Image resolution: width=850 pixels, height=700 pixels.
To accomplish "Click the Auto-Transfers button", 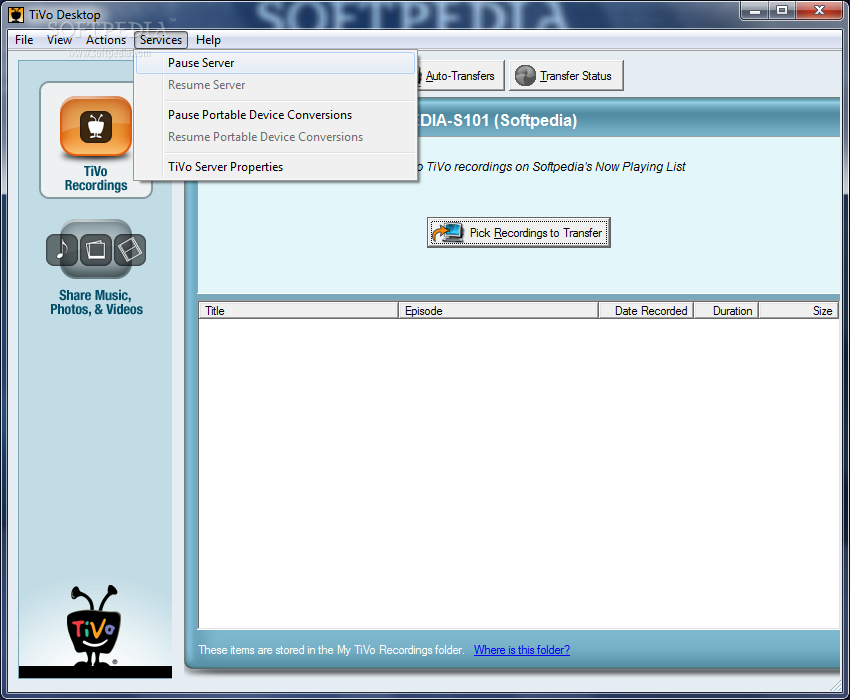I will click(460, 76).
